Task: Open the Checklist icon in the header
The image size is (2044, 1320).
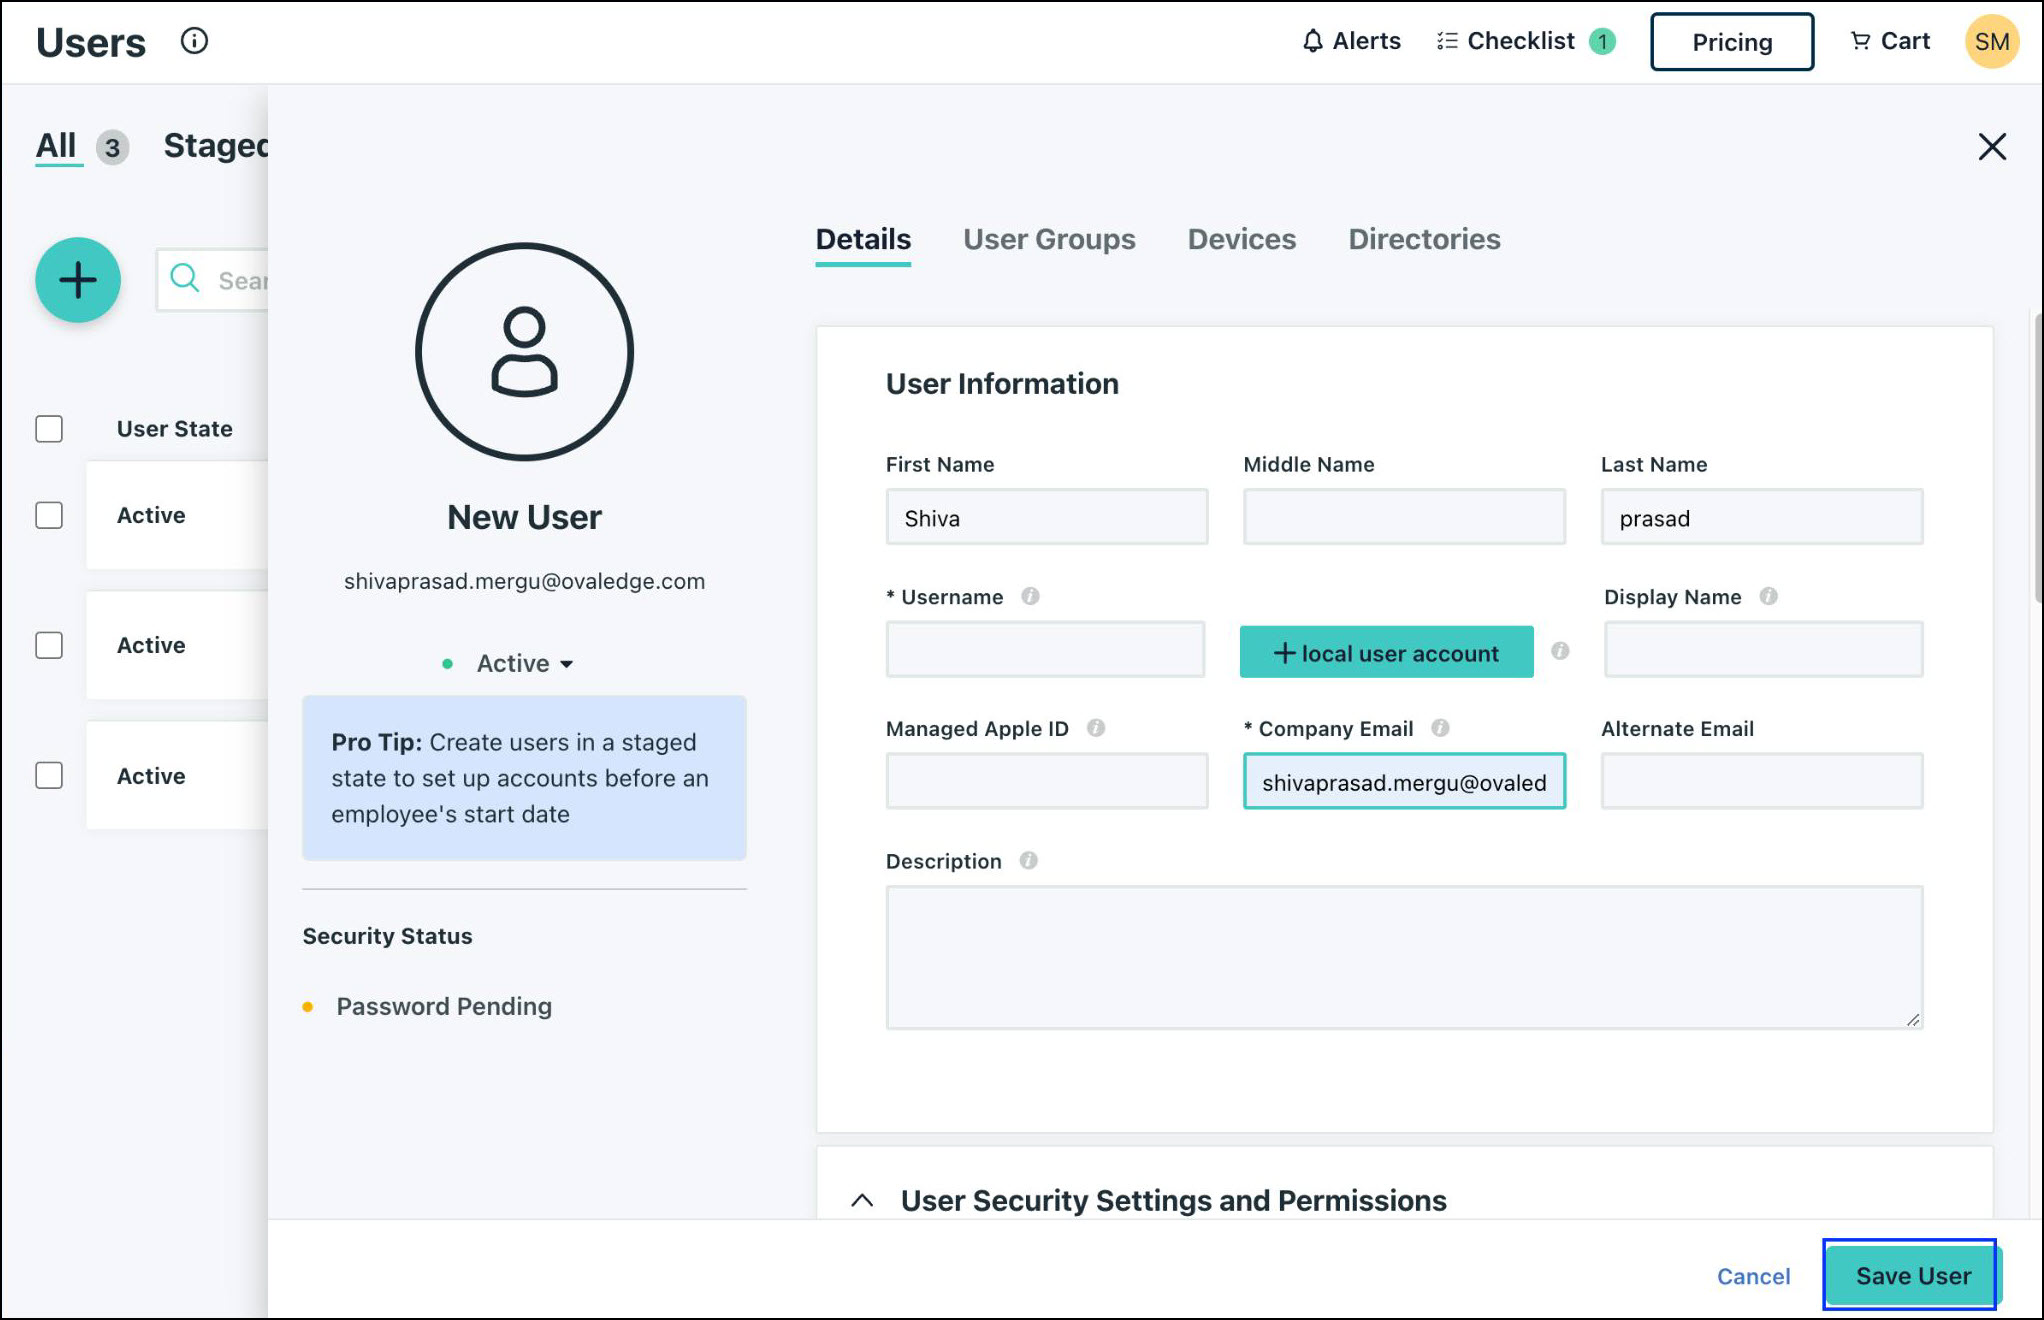Action: click(x=1446, y=41)
